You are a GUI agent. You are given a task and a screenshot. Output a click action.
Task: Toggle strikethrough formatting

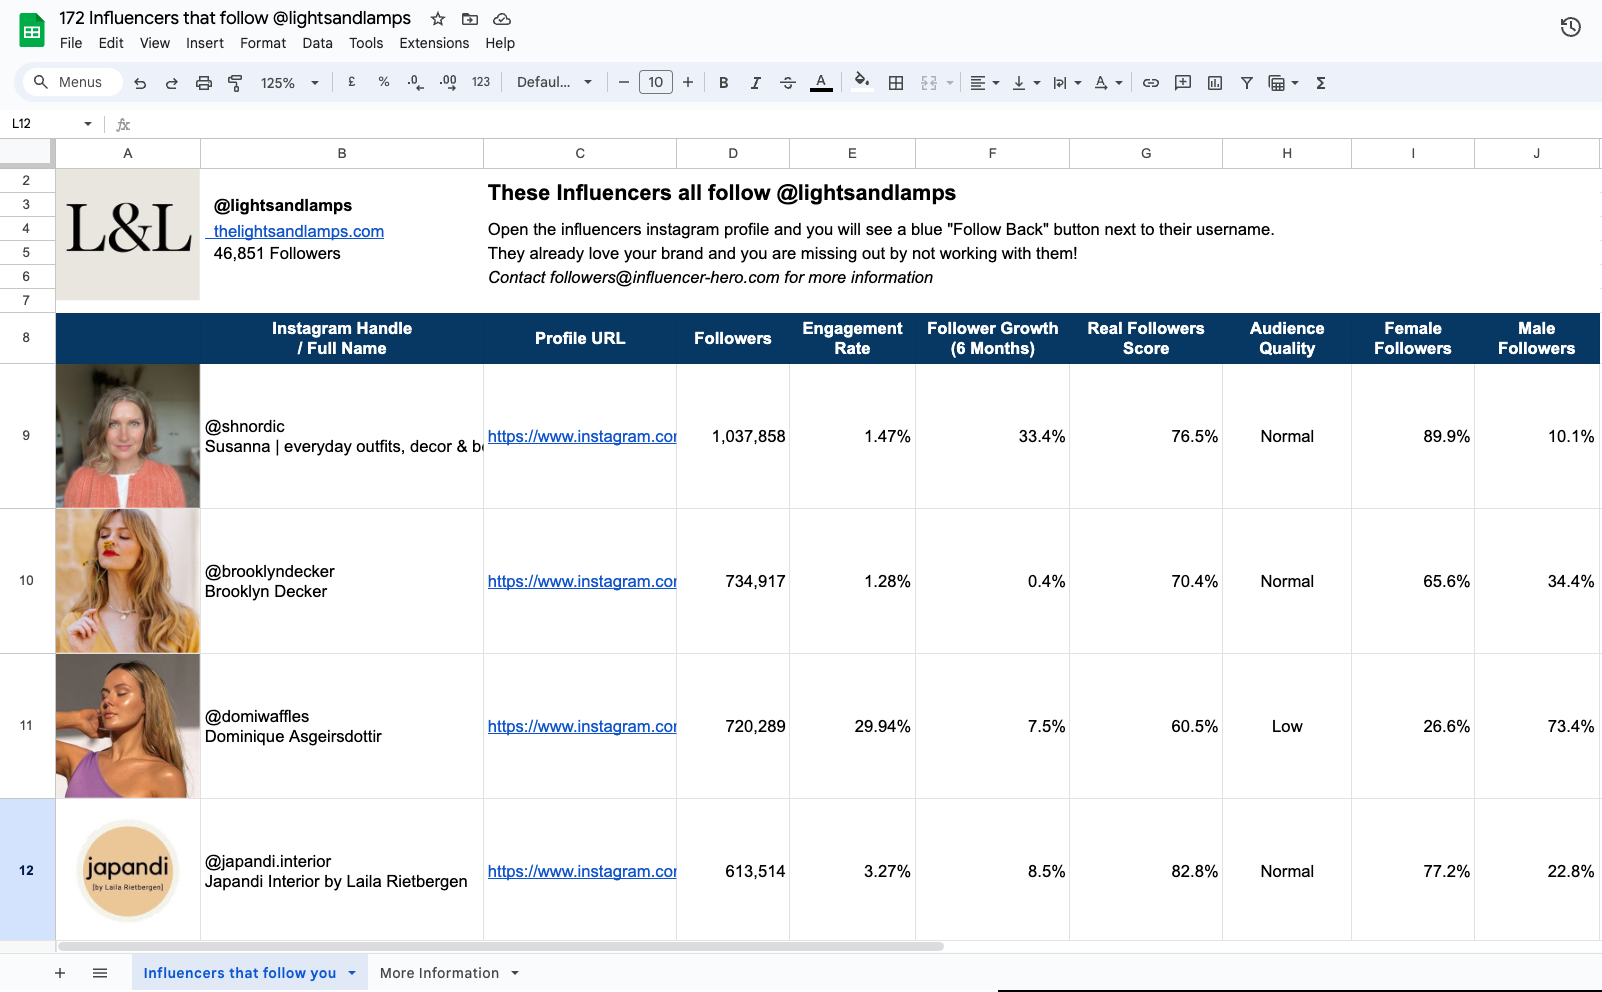click(x=788, y=82)
